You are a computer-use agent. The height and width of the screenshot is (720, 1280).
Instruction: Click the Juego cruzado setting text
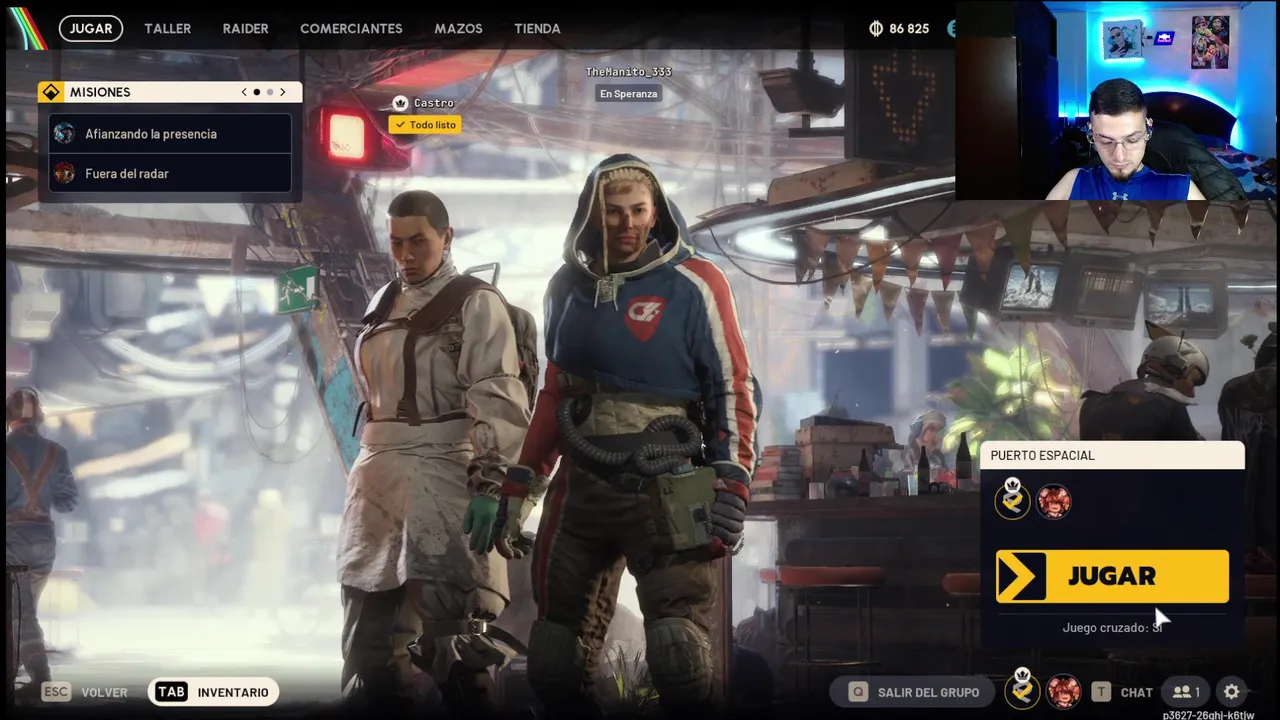(1112, 628)
